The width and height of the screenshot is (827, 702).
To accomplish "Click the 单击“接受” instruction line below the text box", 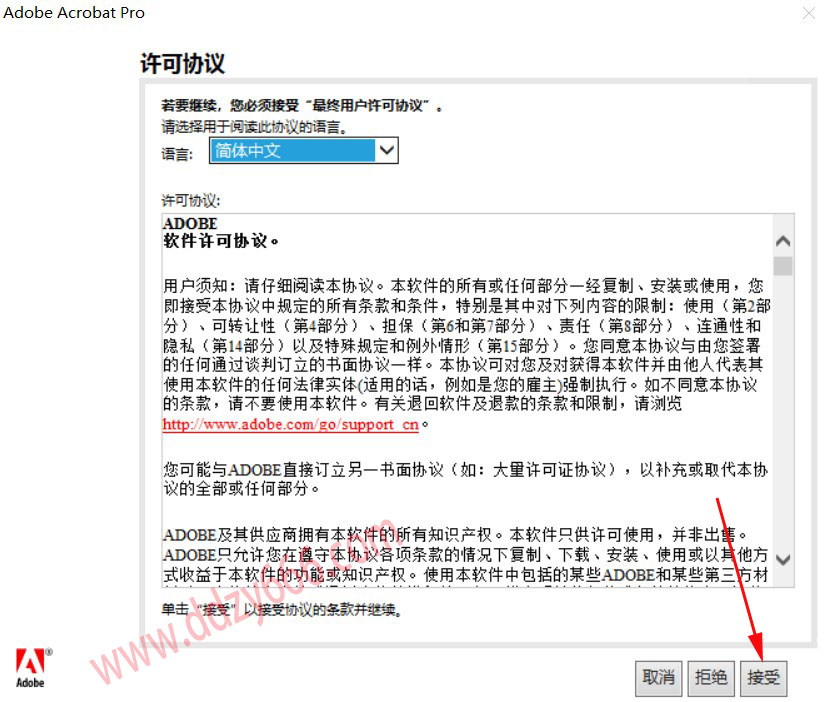I will [x=282, y=610].
